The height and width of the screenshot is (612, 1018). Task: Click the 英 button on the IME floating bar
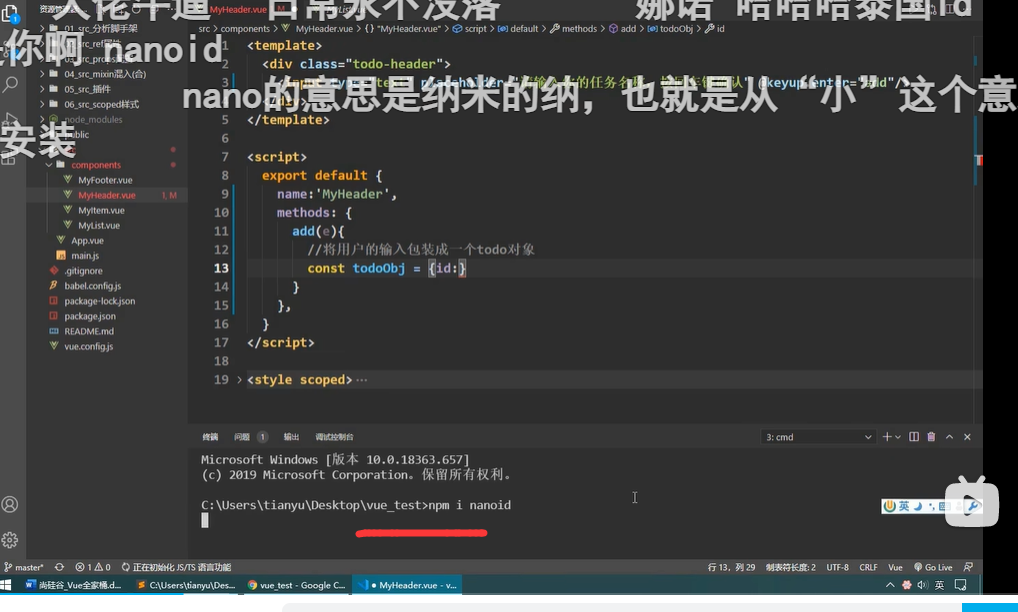[904, 506]
